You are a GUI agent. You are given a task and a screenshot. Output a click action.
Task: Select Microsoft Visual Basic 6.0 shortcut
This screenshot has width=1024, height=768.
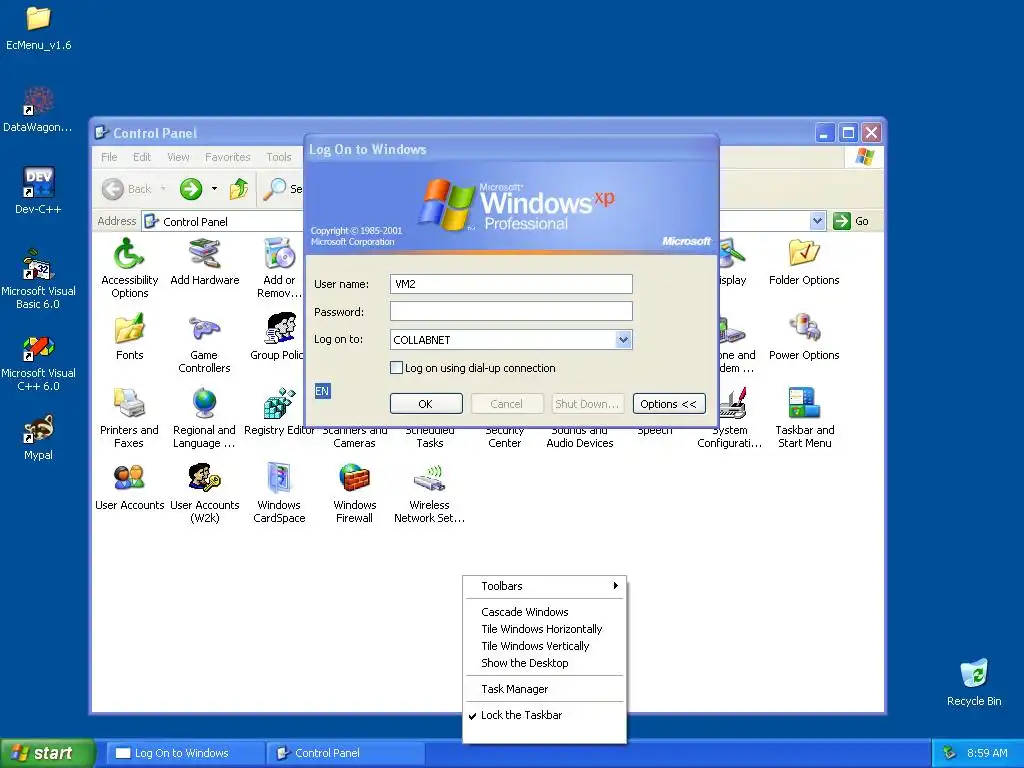38,280
